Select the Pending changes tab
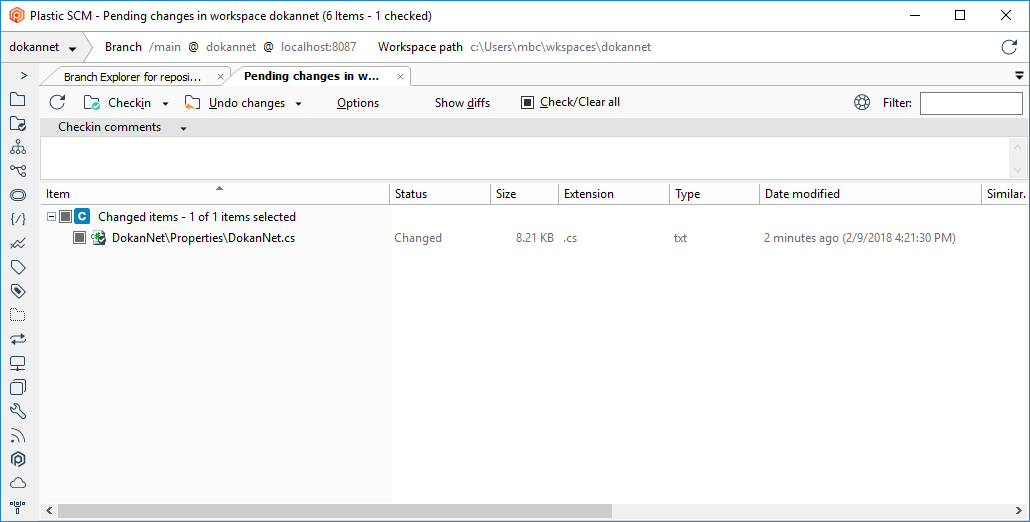 pyautogui.click(x=311, y=76)
